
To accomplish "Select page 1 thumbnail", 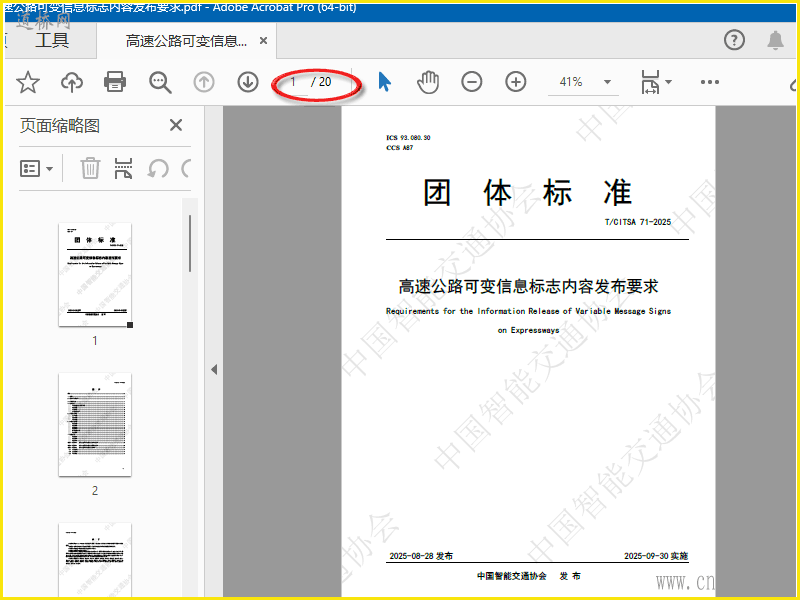I will tap(95, 274).
